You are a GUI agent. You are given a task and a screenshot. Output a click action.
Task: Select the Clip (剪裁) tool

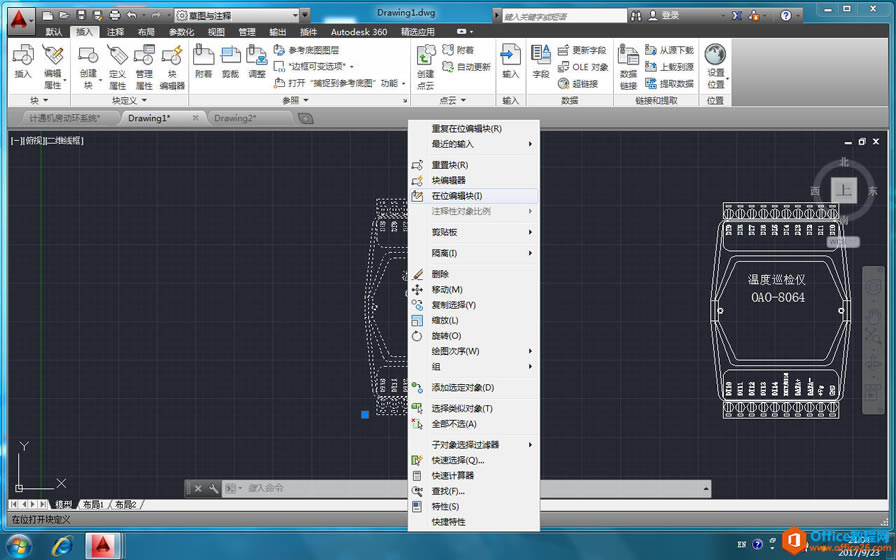(230, 62)
